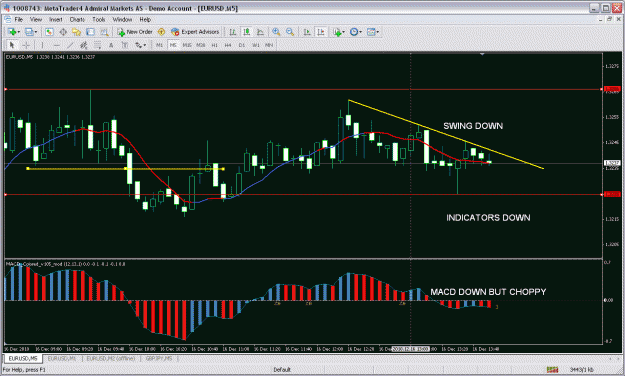Expand the Profiles dropdown arrow

pos(36,32)
